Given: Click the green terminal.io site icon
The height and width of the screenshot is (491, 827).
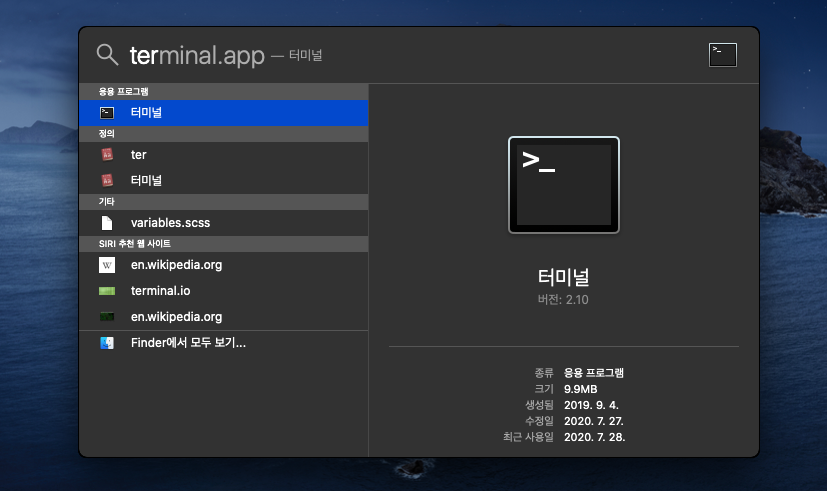Looking at the screenshot, I should tap(107, 291).
